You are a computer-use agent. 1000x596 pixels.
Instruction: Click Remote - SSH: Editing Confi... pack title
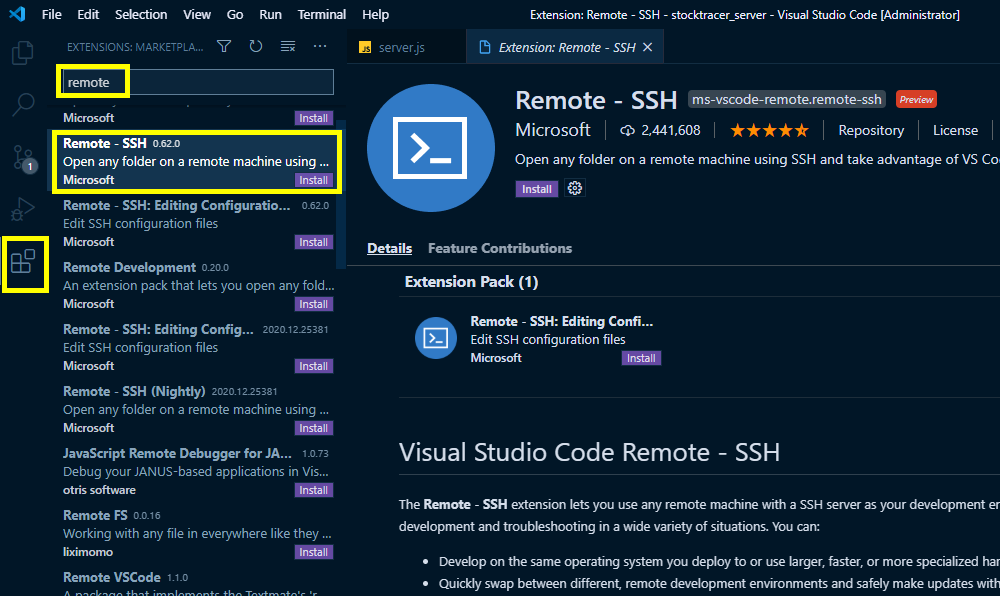[x=561, y=321]
